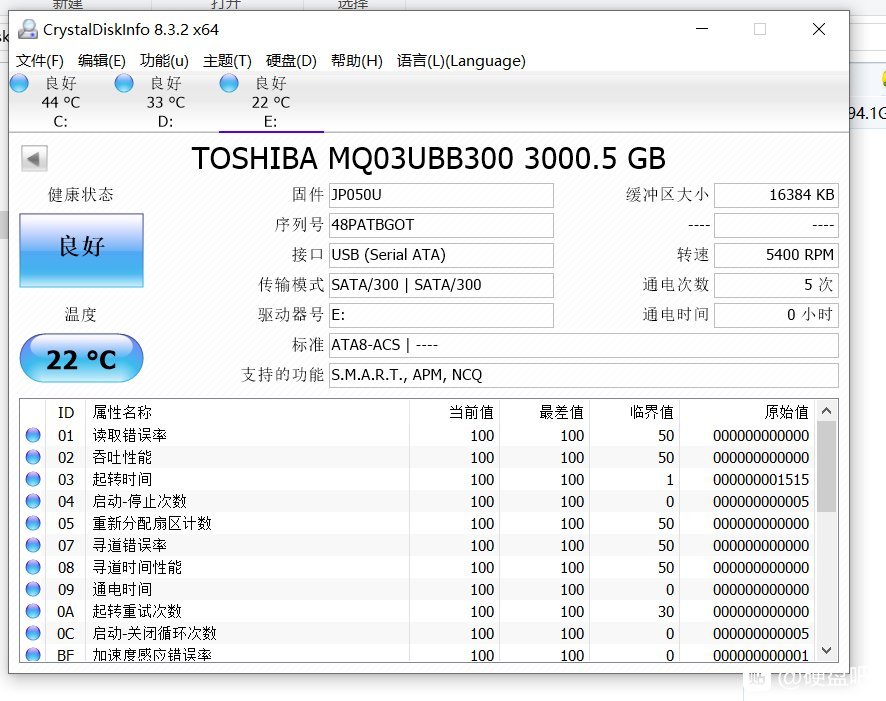Image resolution: width=886 pixels, height=701 pixels.
Task: Click status dot for attribute 04 启动-停止次数
Action: pos(33,501)
